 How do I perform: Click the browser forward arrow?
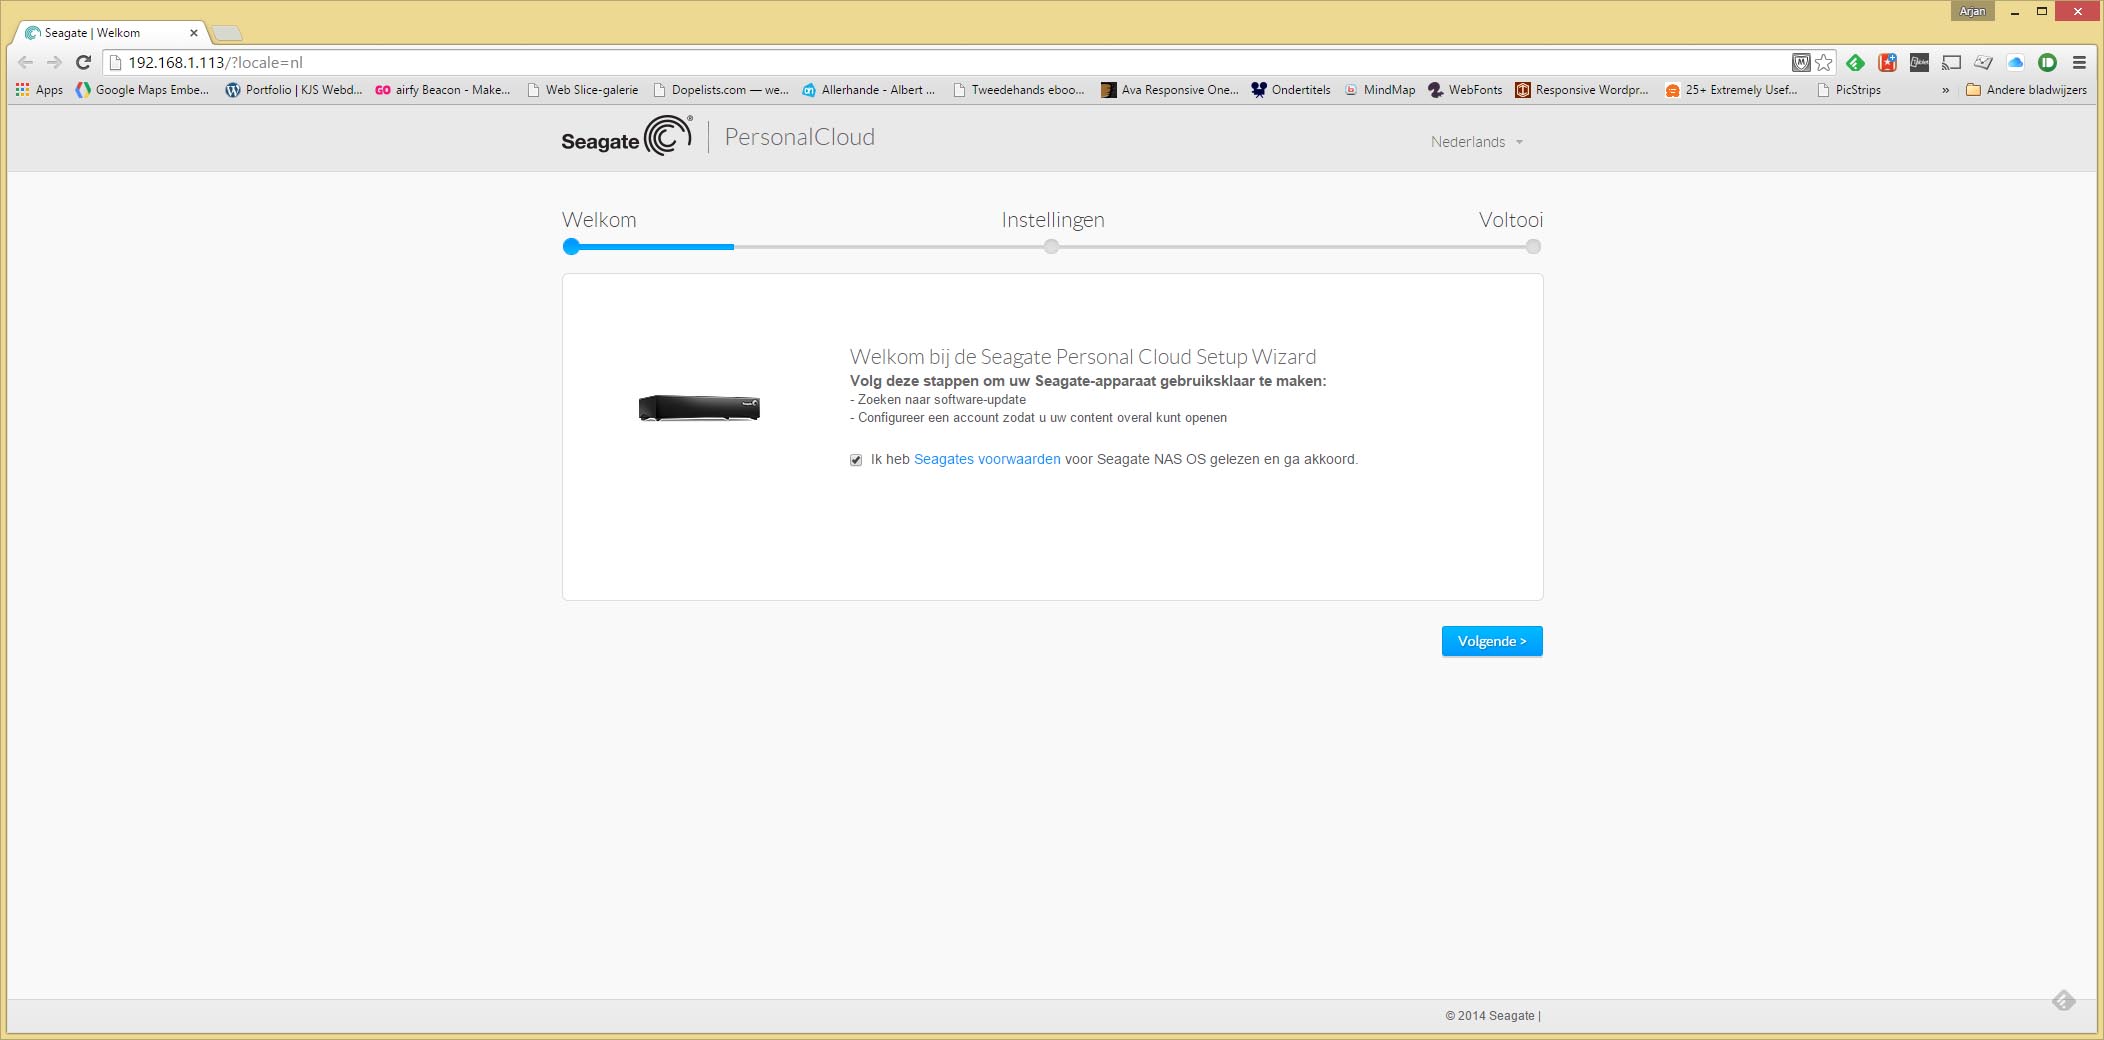54,62
